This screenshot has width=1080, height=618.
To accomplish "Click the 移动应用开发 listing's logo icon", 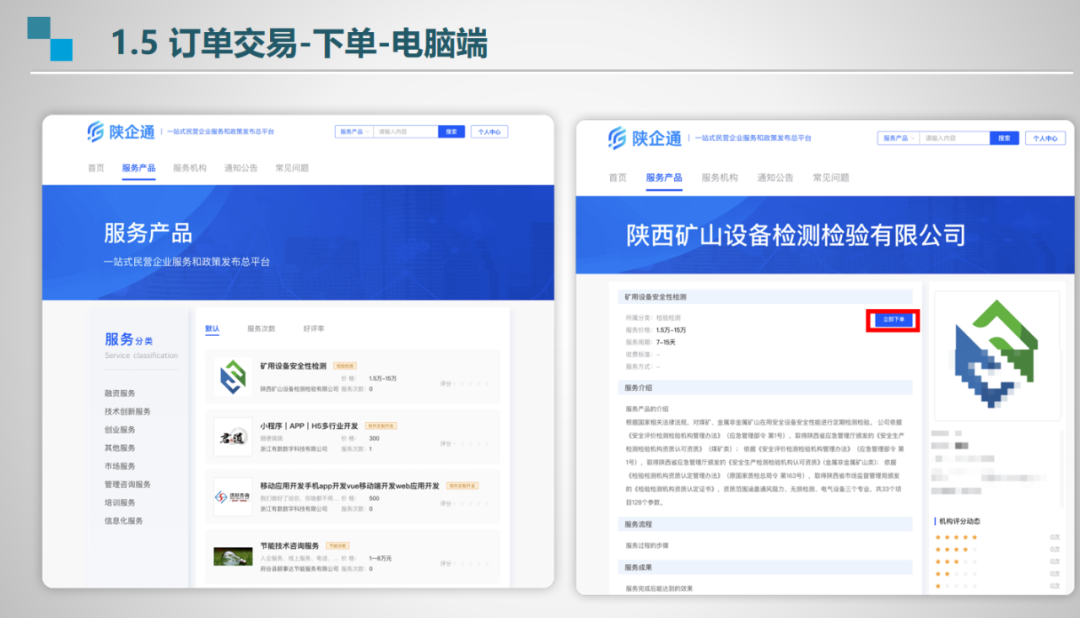I will point(233,497).
